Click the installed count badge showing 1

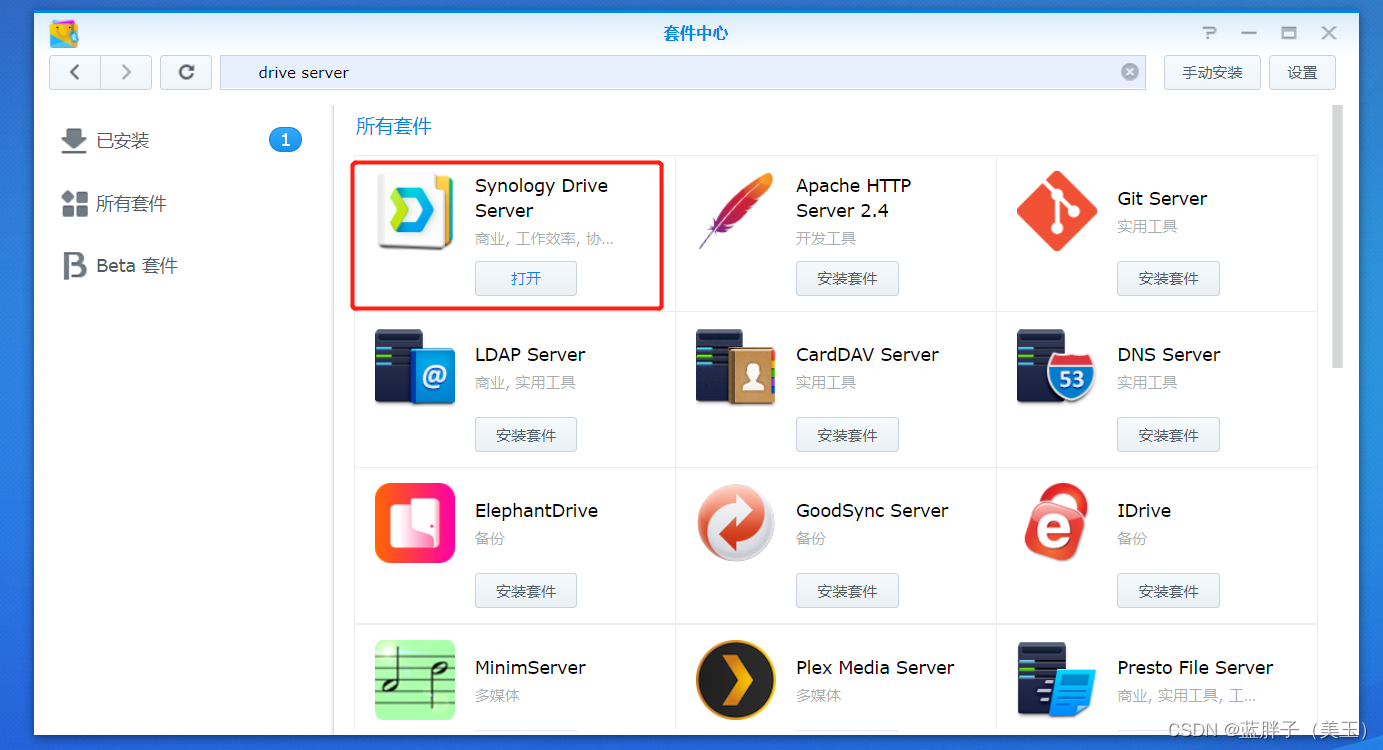tap(285, 140)
